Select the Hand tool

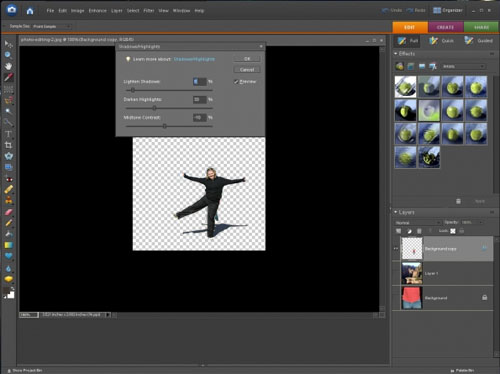click(x=9, y=66)
